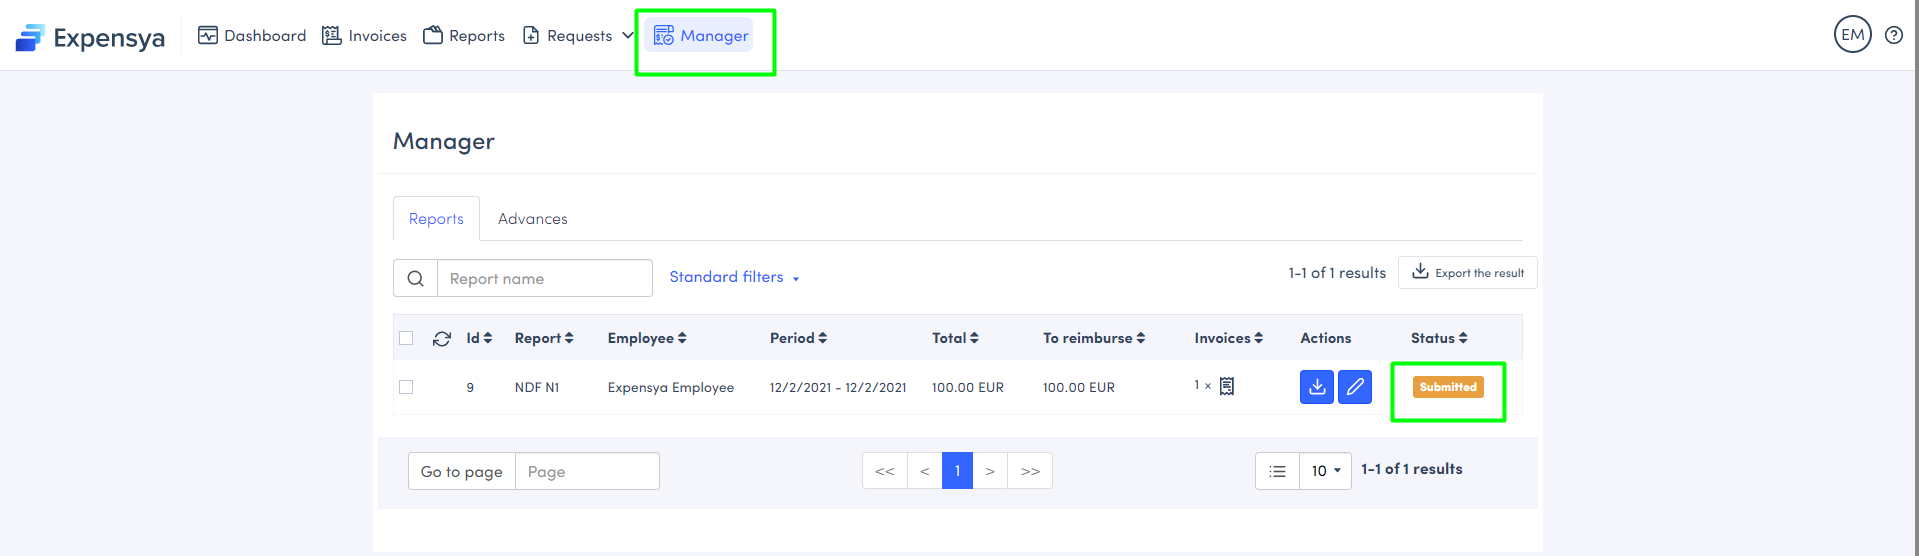
Task: Expand the Standard filters dropdown
Action: pyautogui.click(x=734, y=277)
